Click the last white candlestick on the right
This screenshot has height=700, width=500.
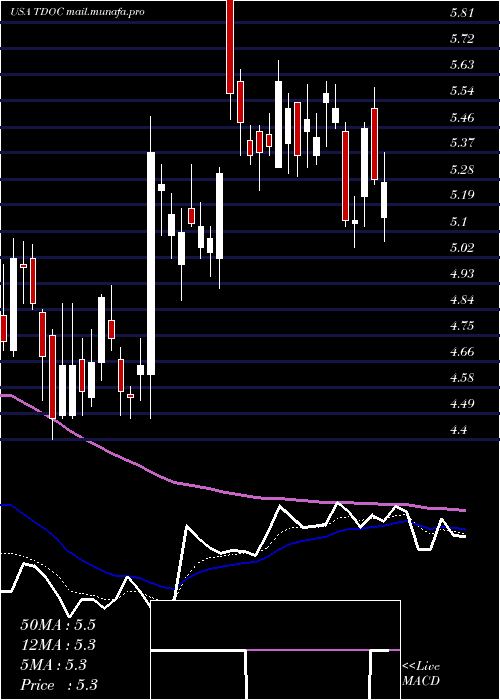coord(384,200)
